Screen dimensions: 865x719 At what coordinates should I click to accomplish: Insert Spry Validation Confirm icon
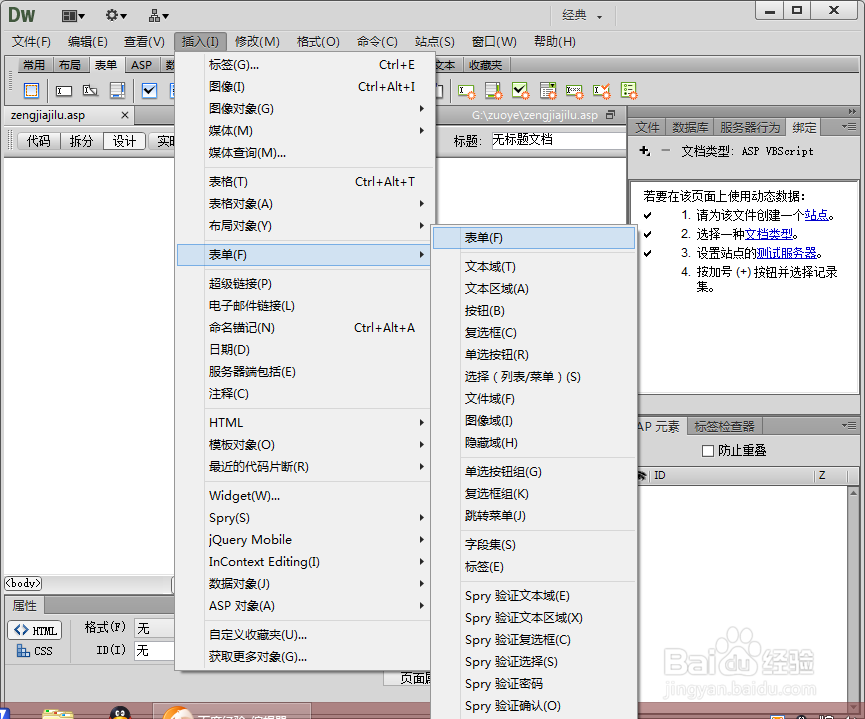click(601, 91)
